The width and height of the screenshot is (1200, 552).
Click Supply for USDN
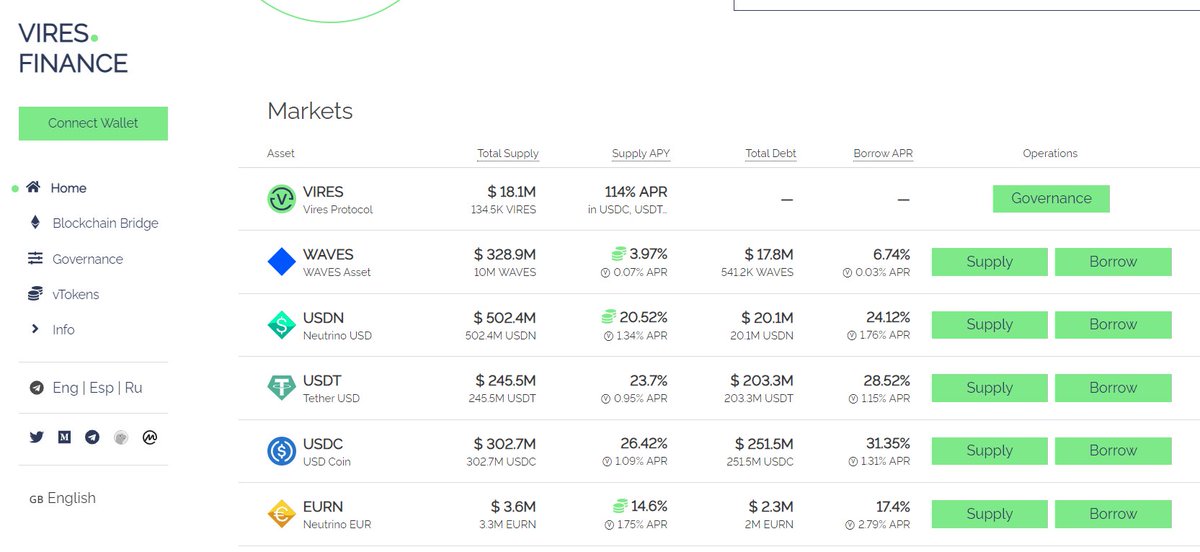tap(990, 325)
